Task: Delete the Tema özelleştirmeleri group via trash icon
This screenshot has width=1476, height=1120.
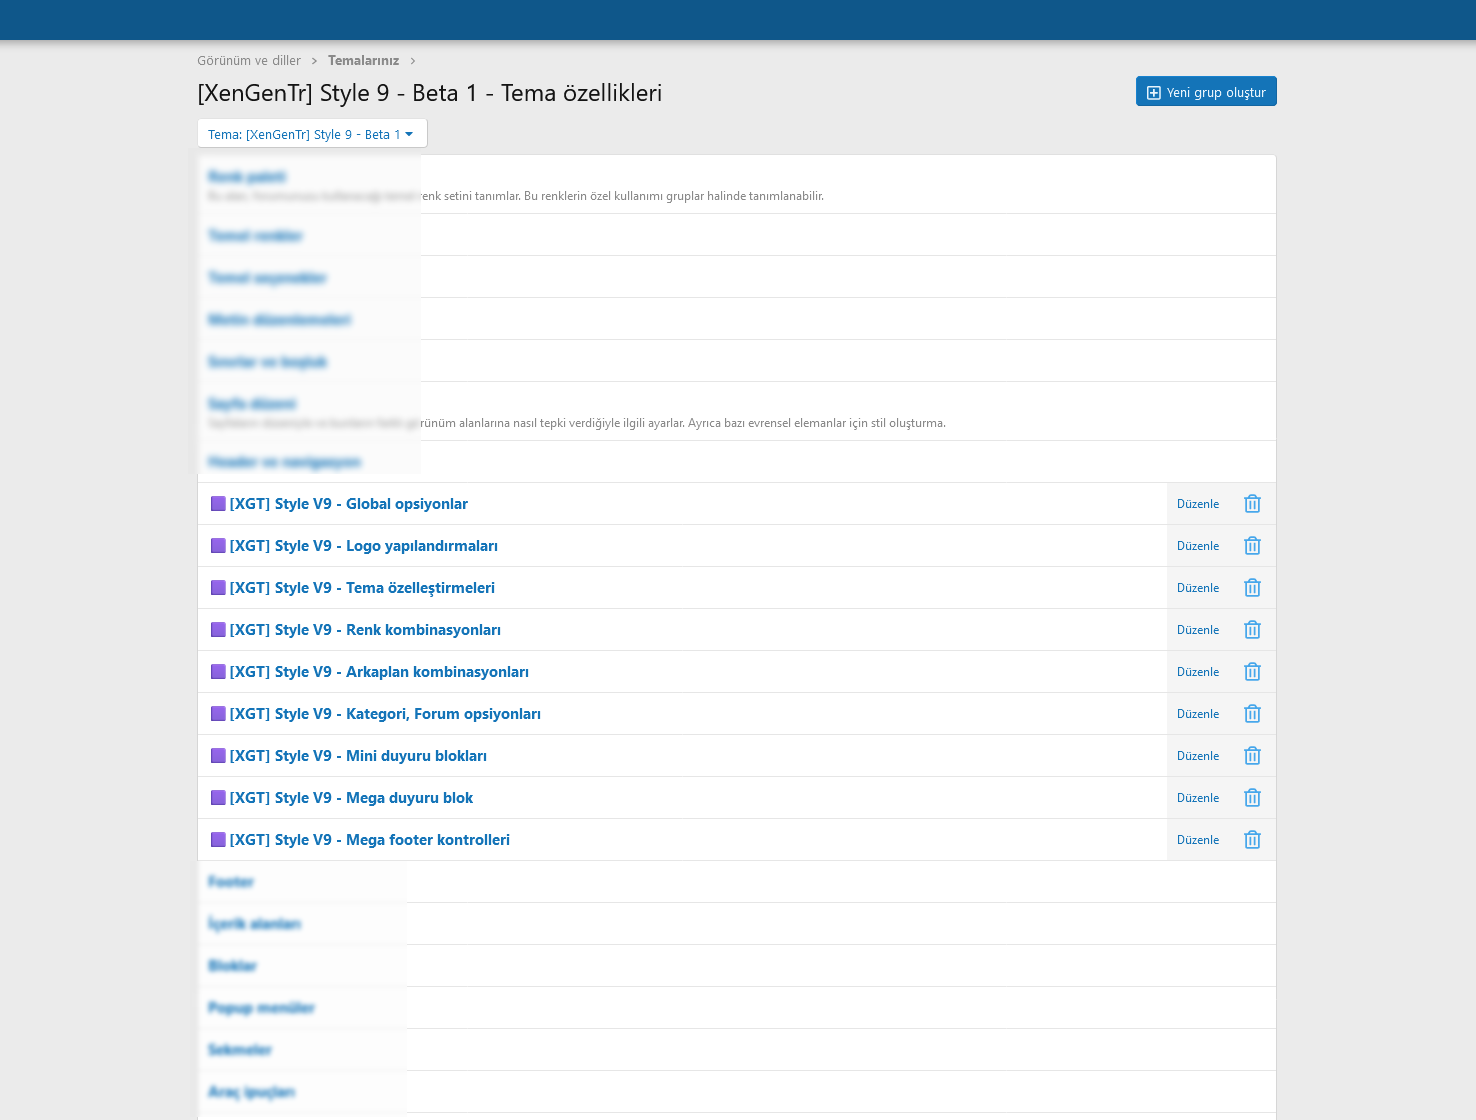Action: click(1252, 588)
